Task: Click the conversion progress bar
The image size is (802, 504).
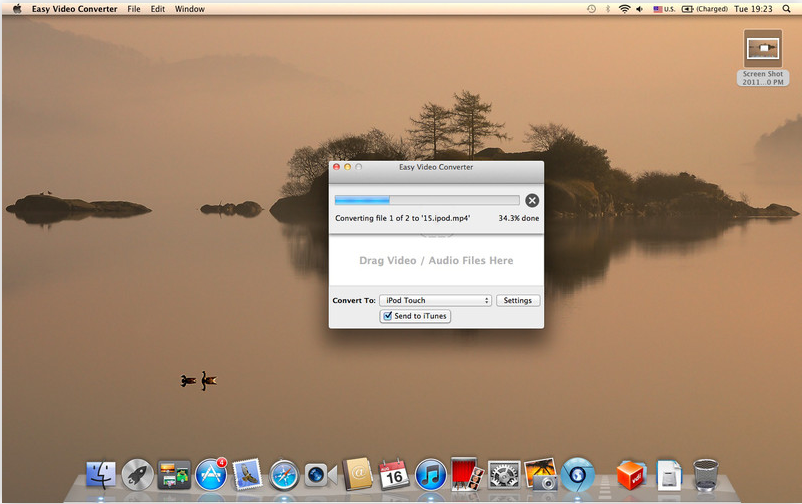Action: [427, 200]
